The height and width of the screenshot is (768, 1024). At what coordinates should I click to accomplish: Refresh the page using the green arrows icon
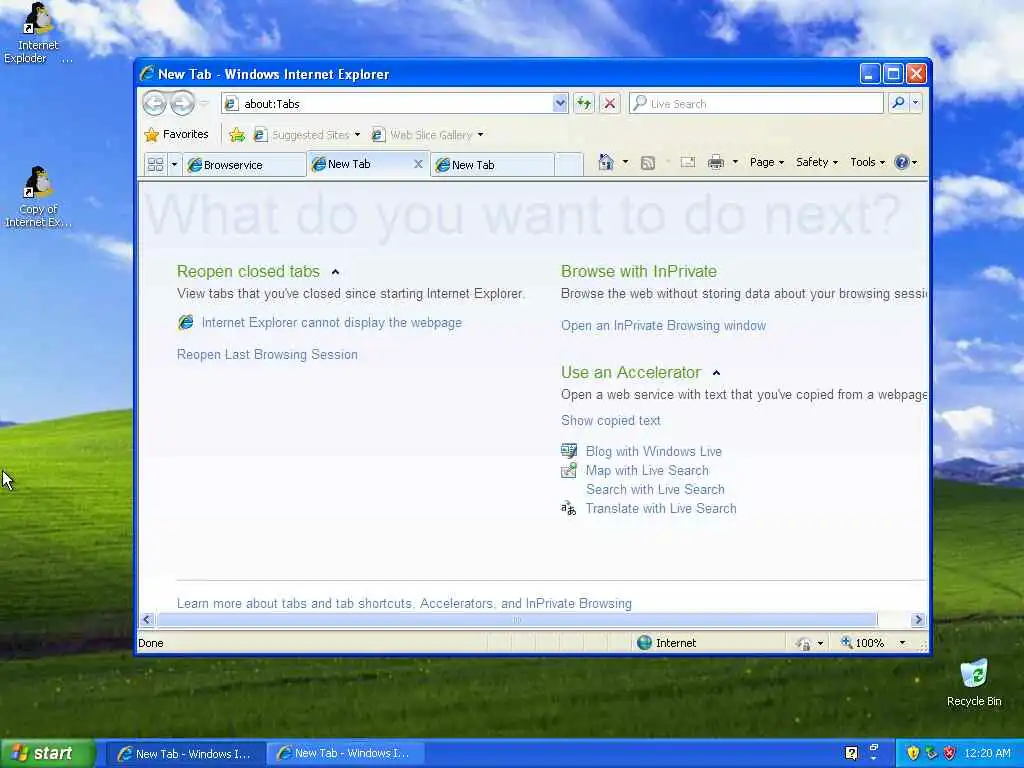coord(584,104)
